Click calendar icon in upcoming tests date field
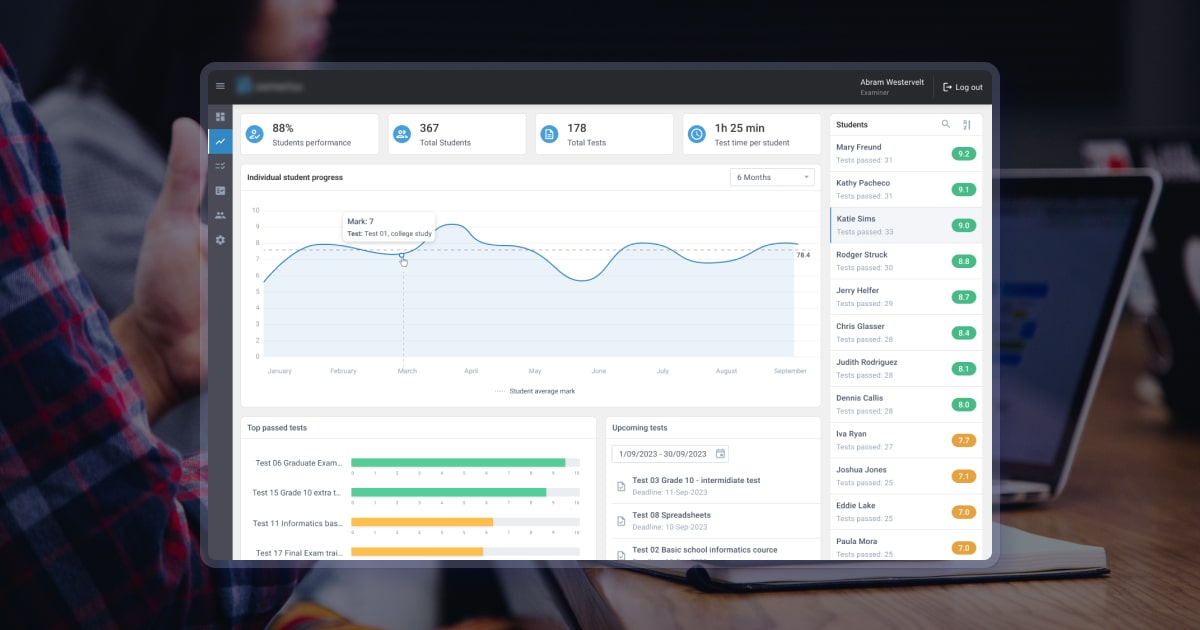 point(720,454)
